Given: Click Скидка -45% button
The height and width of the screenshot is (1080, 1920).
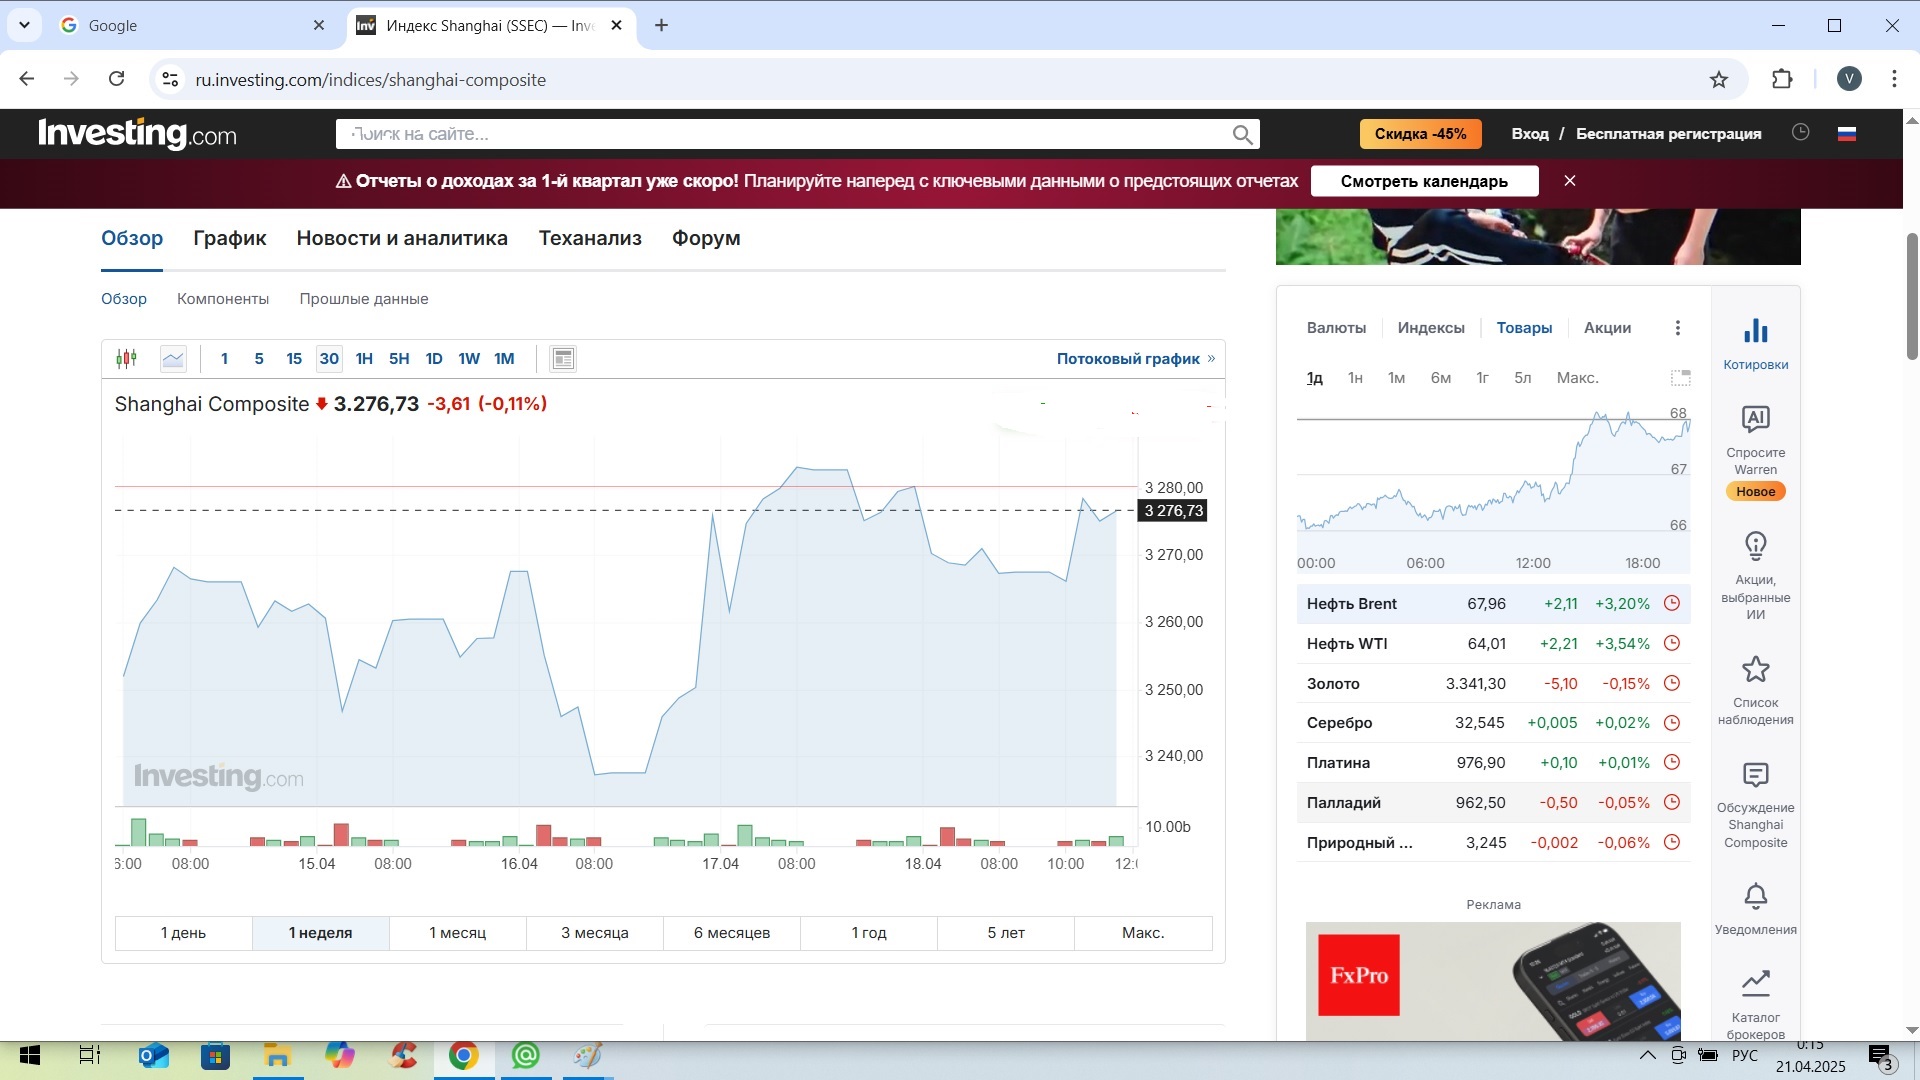Looking at the screenshot, I should click(x=1420, y=134).
